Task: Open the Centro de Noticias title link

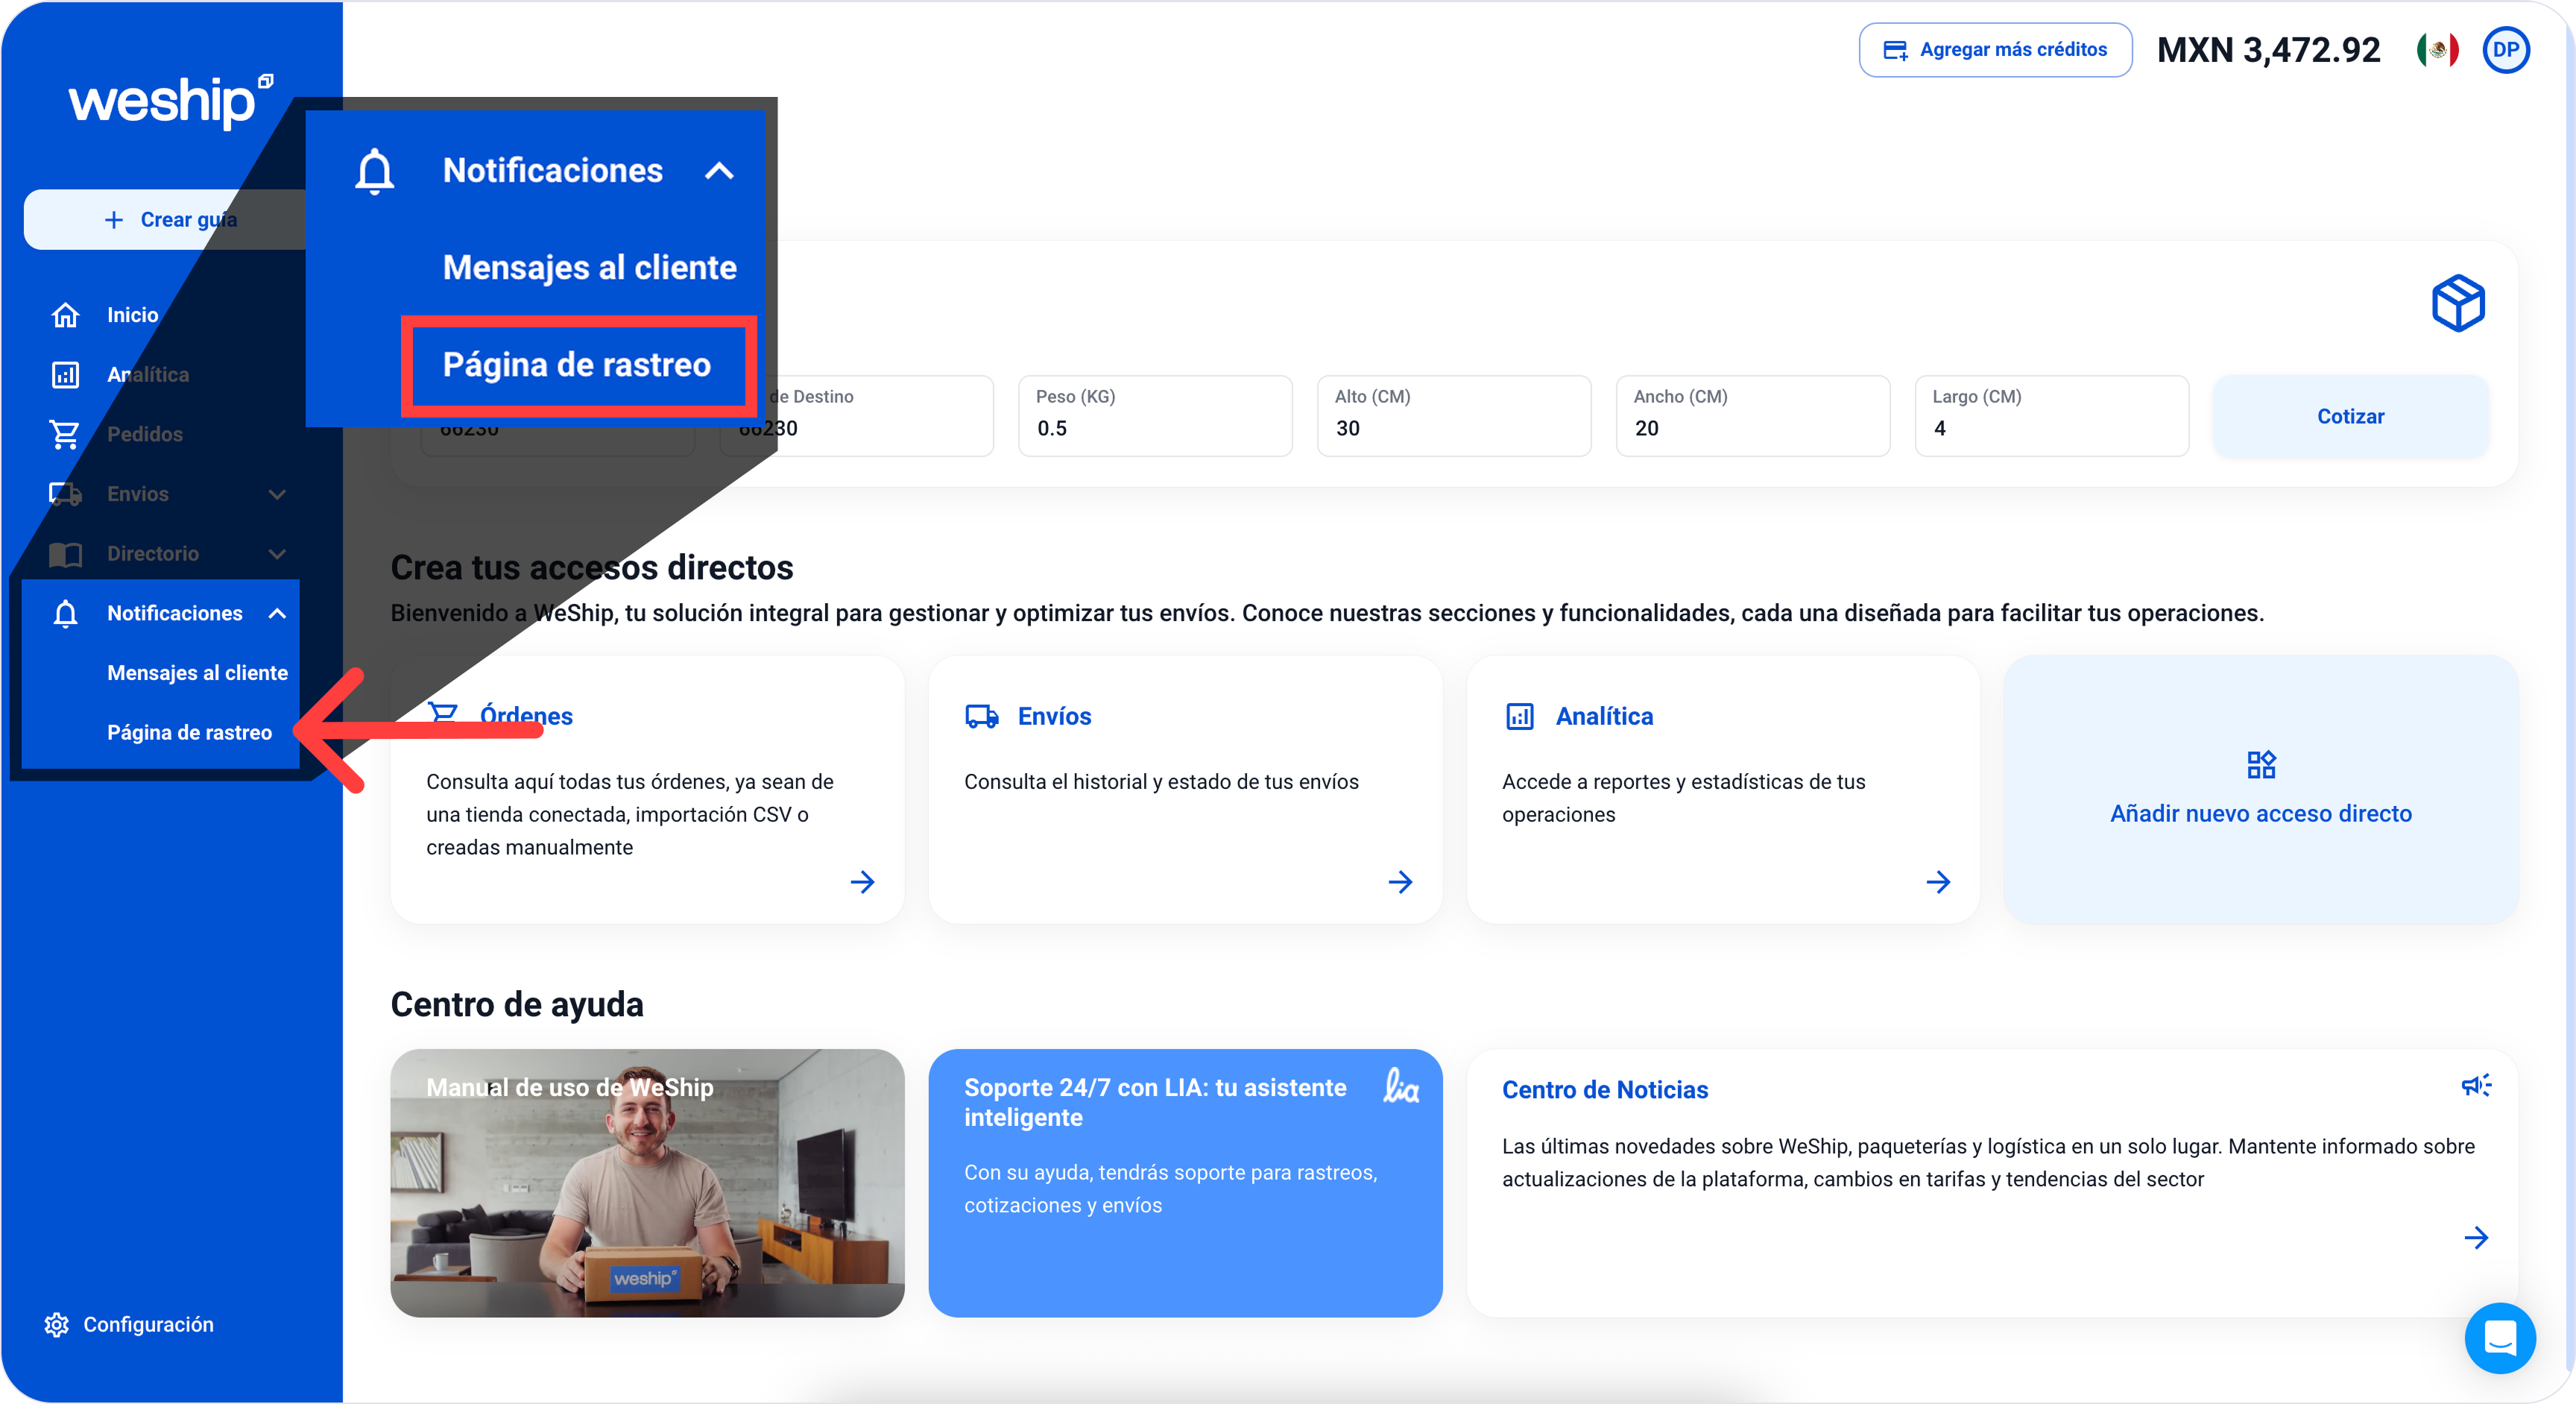Action: coord(1604,1090)
